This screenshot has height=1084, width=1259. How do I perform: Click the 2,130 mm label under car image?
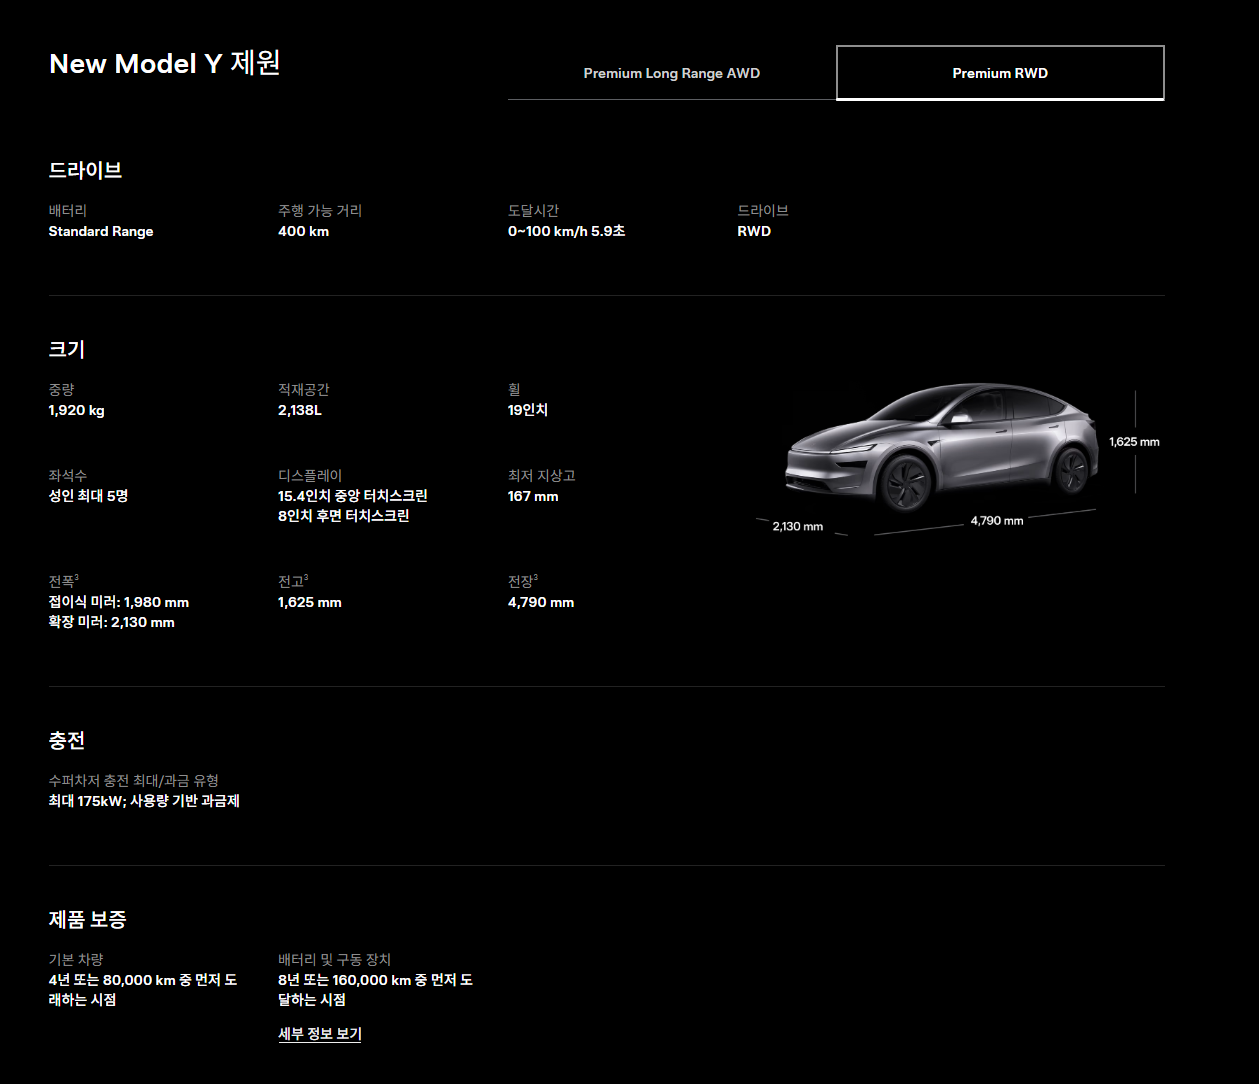coord(798,527)
